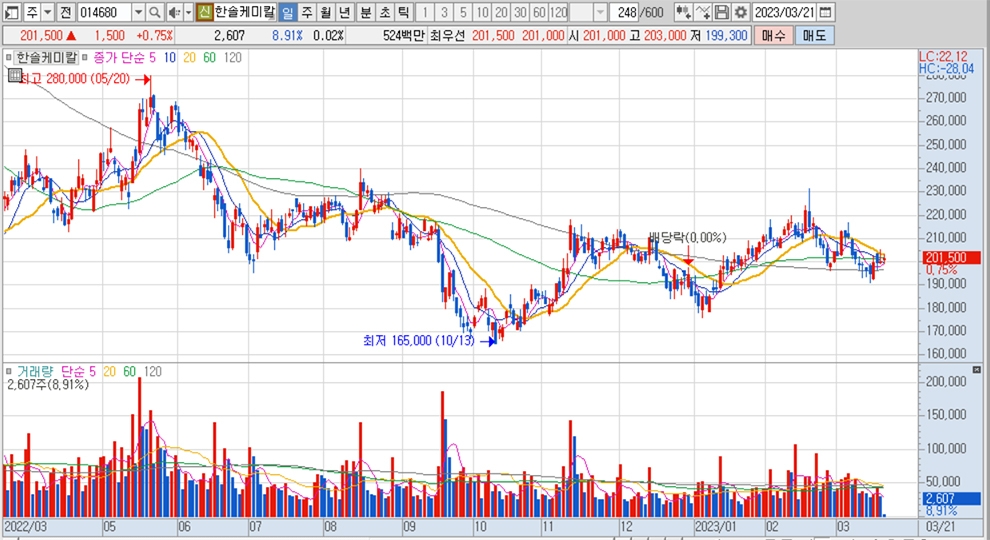
Task: Expand the dropdown next to speaker icon
Action: pyautogui.click(x=187, y=12)
